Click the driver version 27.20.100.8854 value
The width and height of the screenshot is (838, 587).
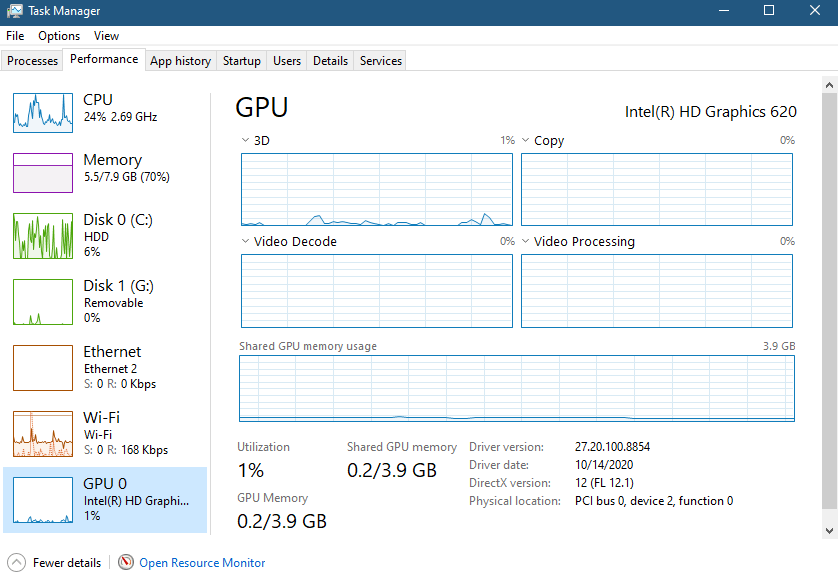pos(612,447)
